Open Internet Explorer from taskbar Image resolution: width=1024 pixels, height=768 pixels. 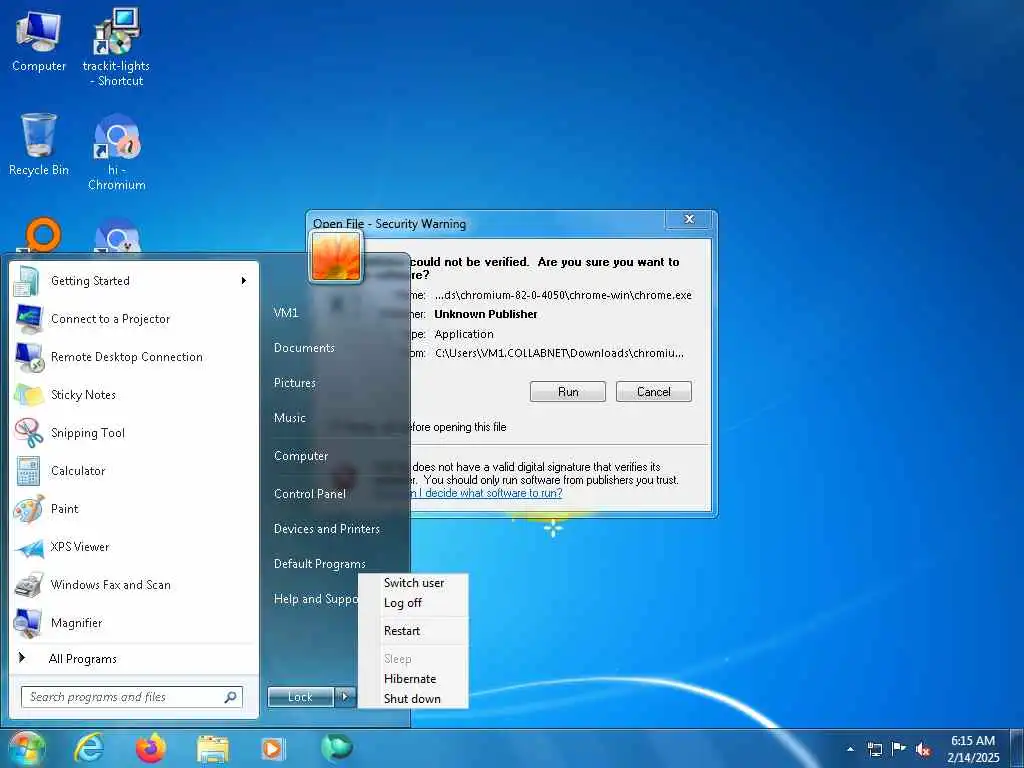88,748
